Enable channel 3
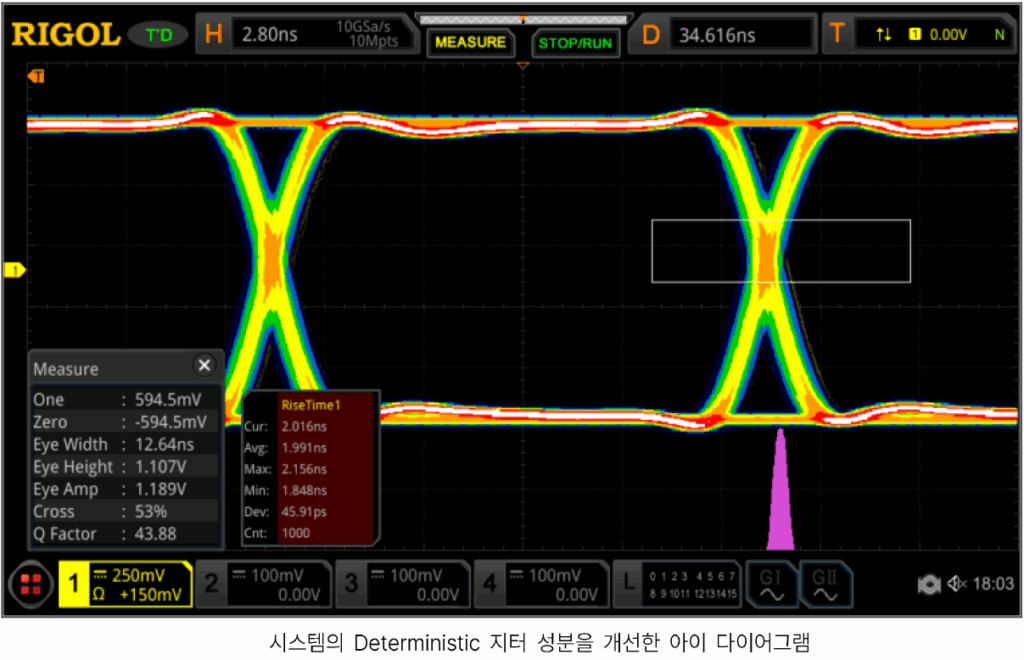This screenshot has height=660, width=1024. [x=403, y=585]
